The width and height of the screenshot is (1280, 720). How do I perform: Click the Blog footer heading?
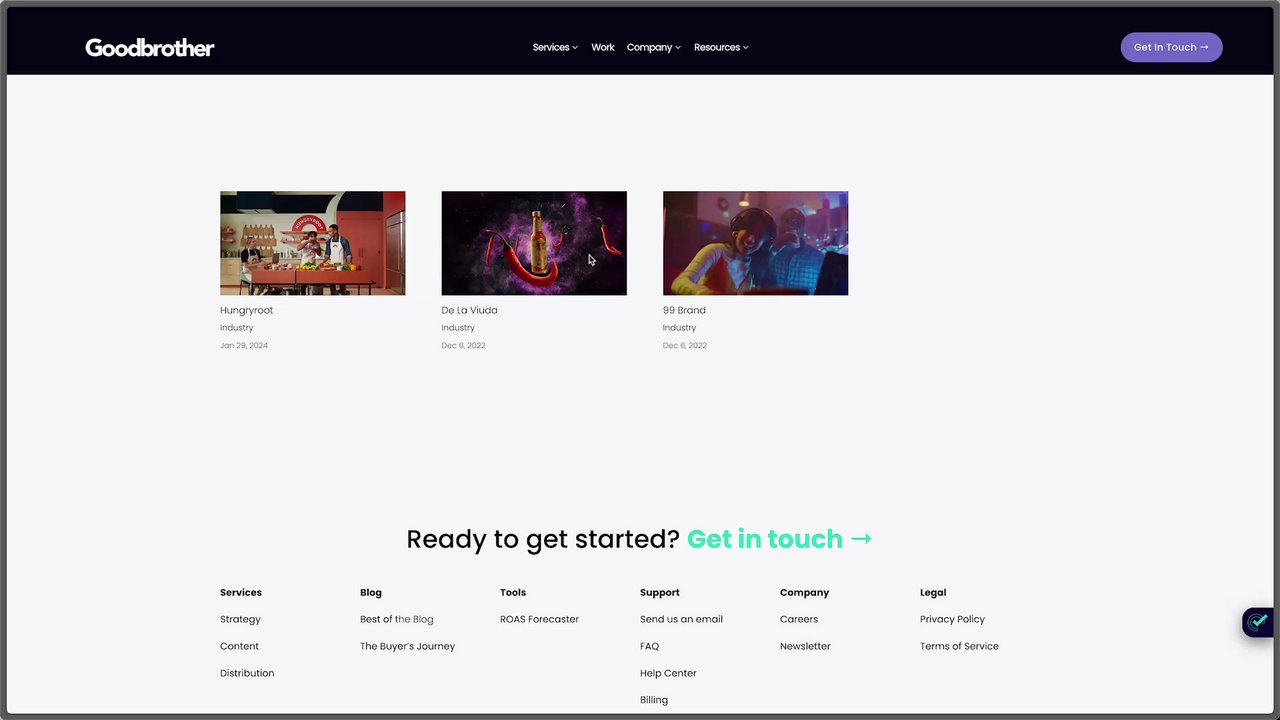tap(371, 592)
